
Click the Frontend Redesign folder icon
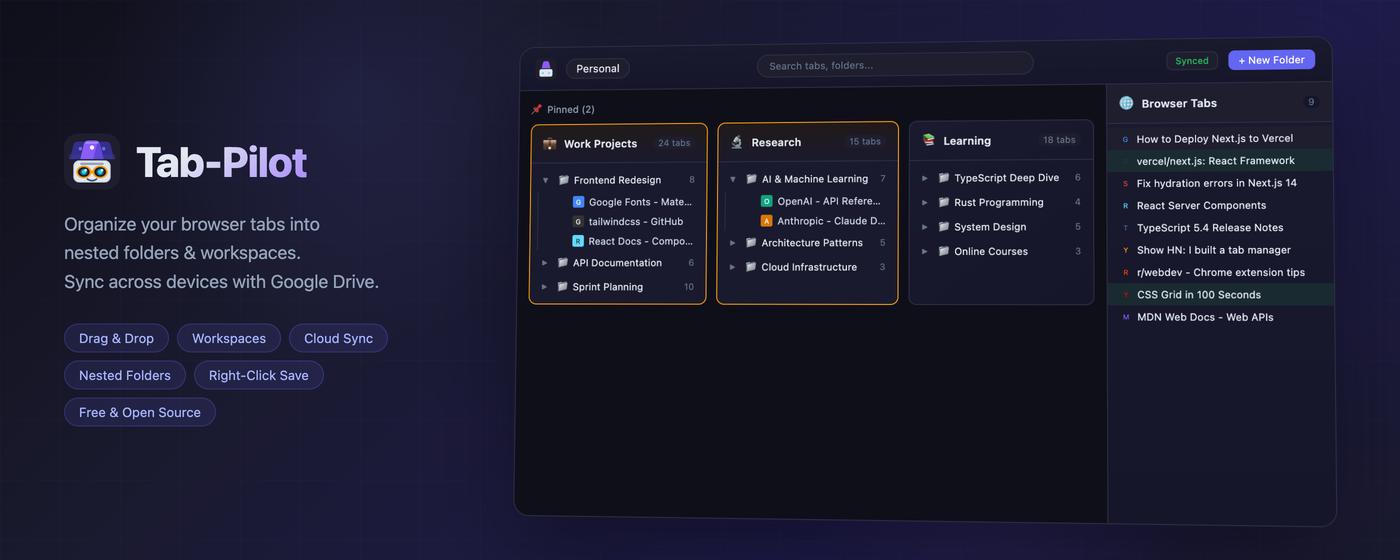(564, 180)
